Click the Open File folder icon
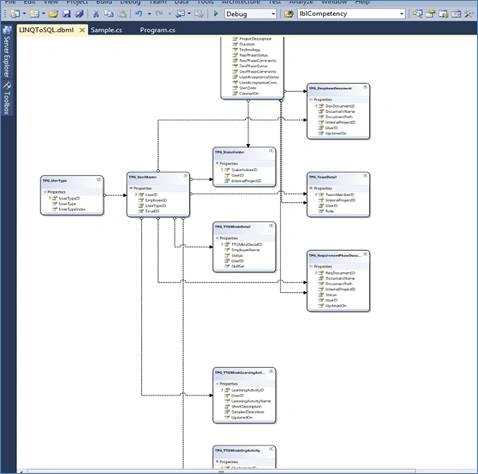478x474 pixels. [53, 14]
